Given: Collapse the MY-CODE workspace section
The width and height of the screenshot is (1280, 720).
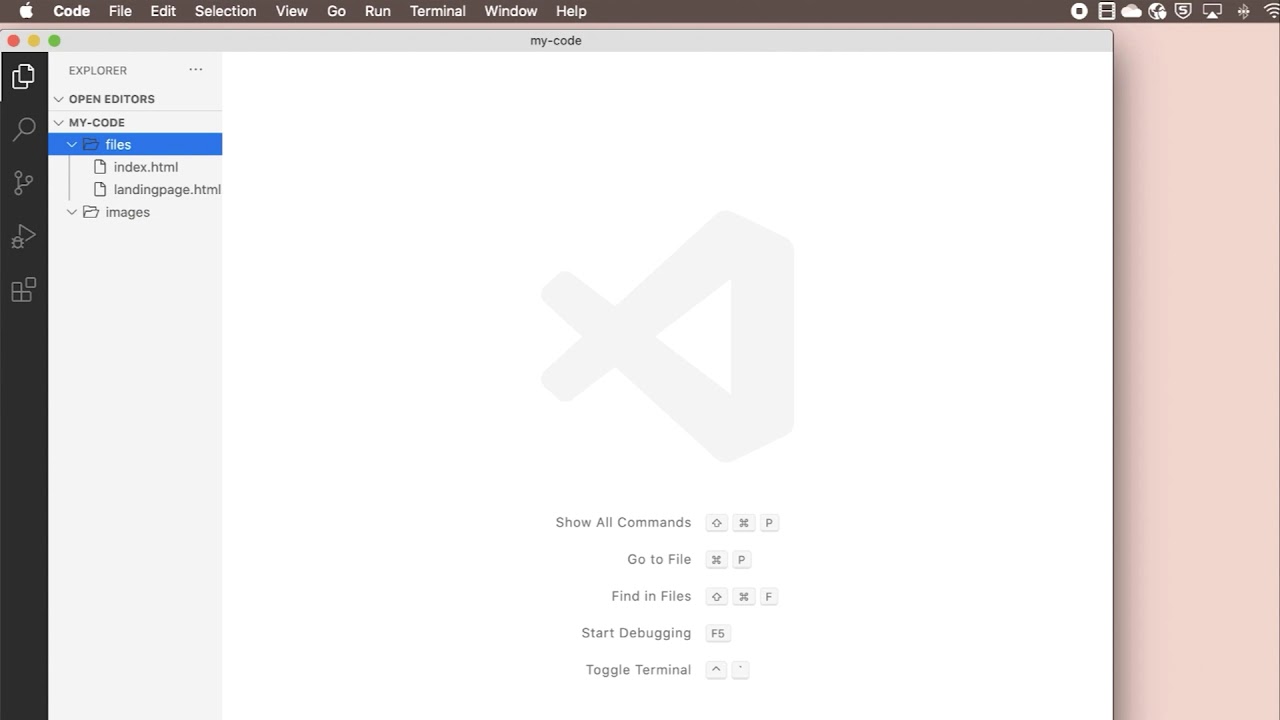Looking at the screenshot, I should [59, 122].
